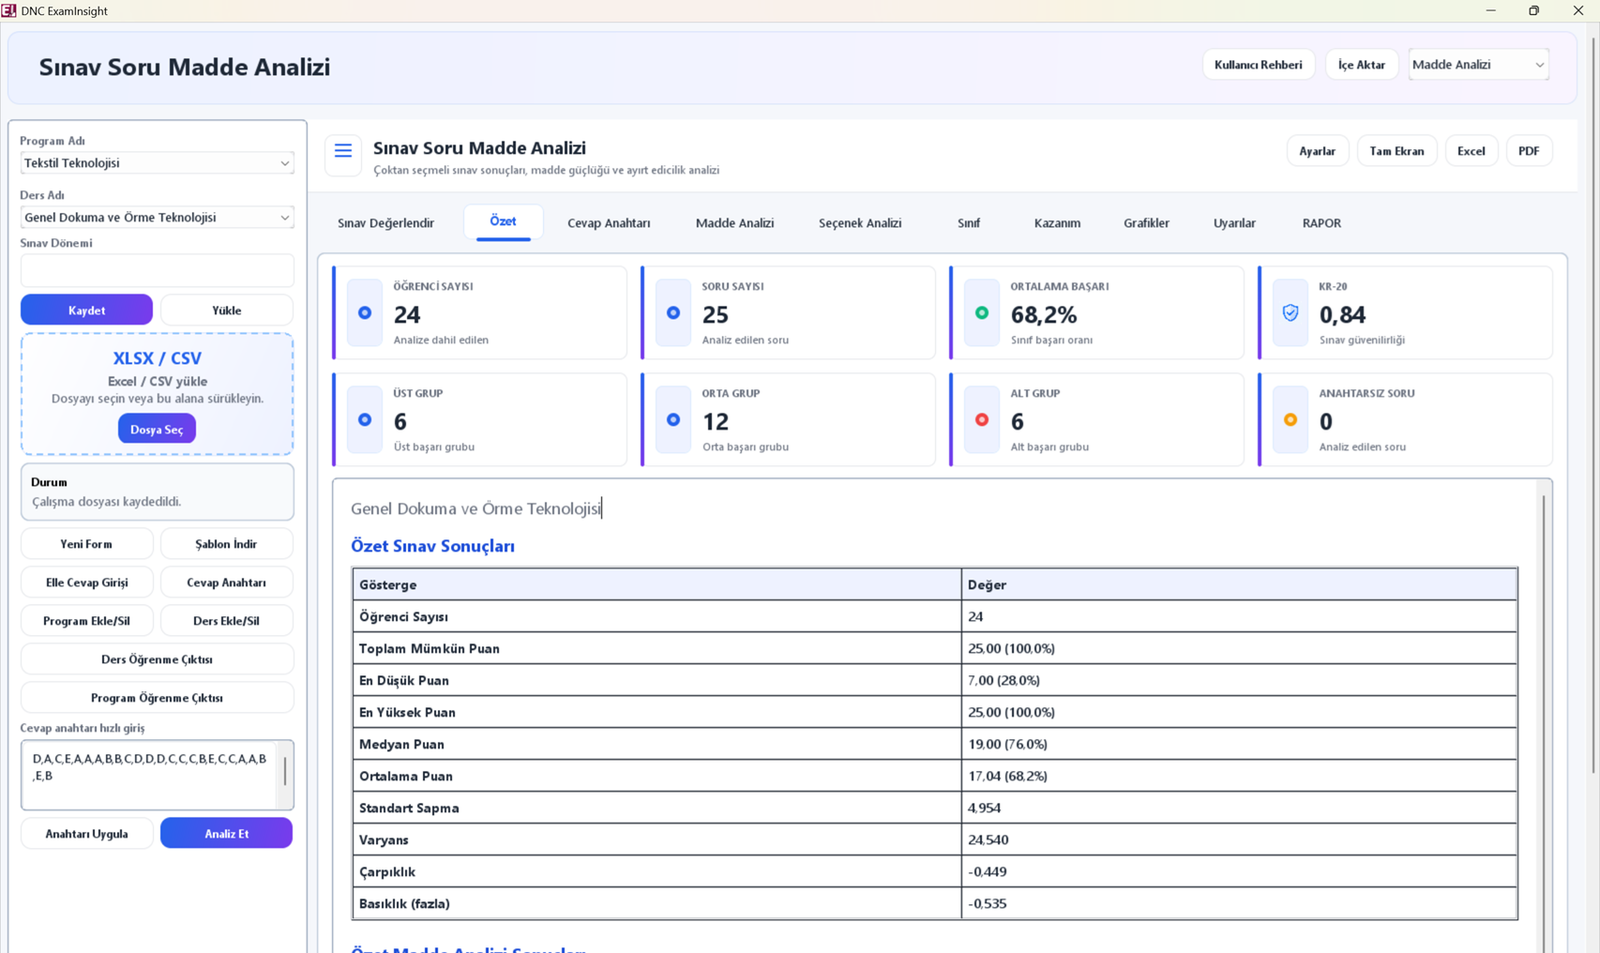Open the hamburger menu beside the page title
Image resolution: width=1600 pixels, height=953 pixels.
coord(343,151)
